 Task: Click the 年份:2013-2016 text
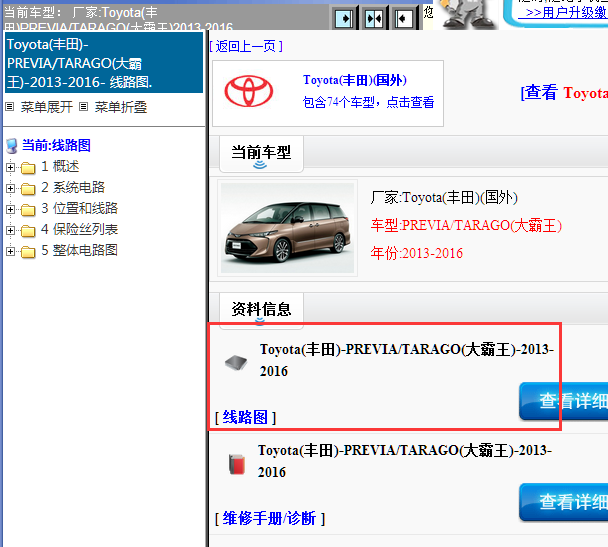(x=416, y=253)
